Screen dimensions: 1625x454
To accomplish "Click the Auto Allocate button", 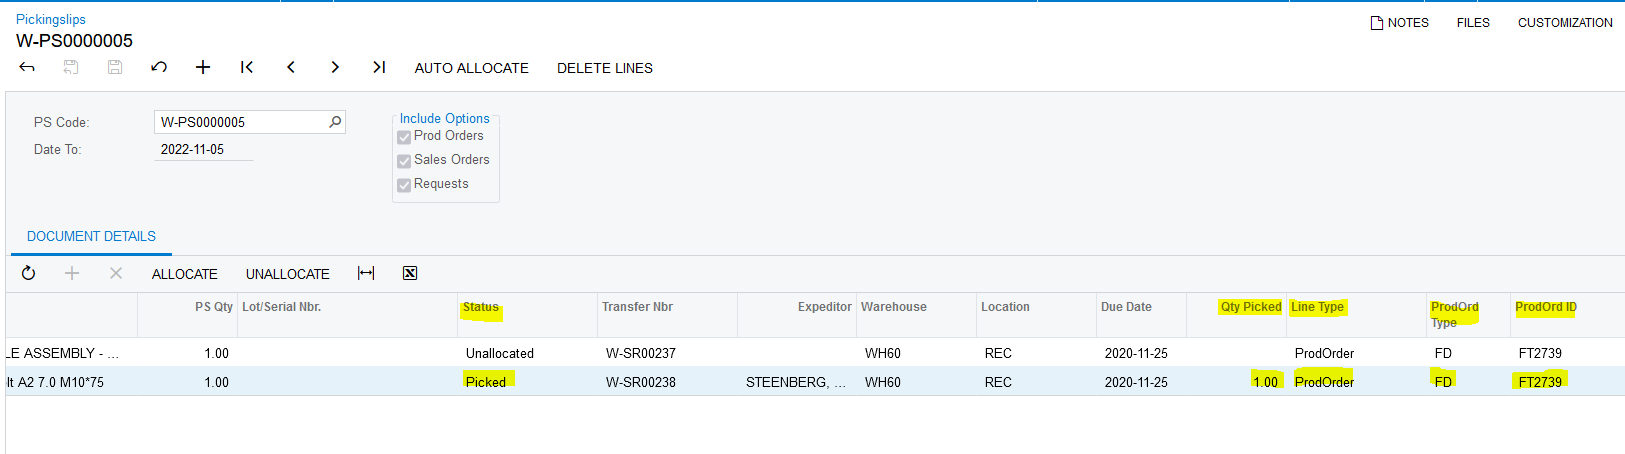I will pyautogui.click(x=471, y=68).
